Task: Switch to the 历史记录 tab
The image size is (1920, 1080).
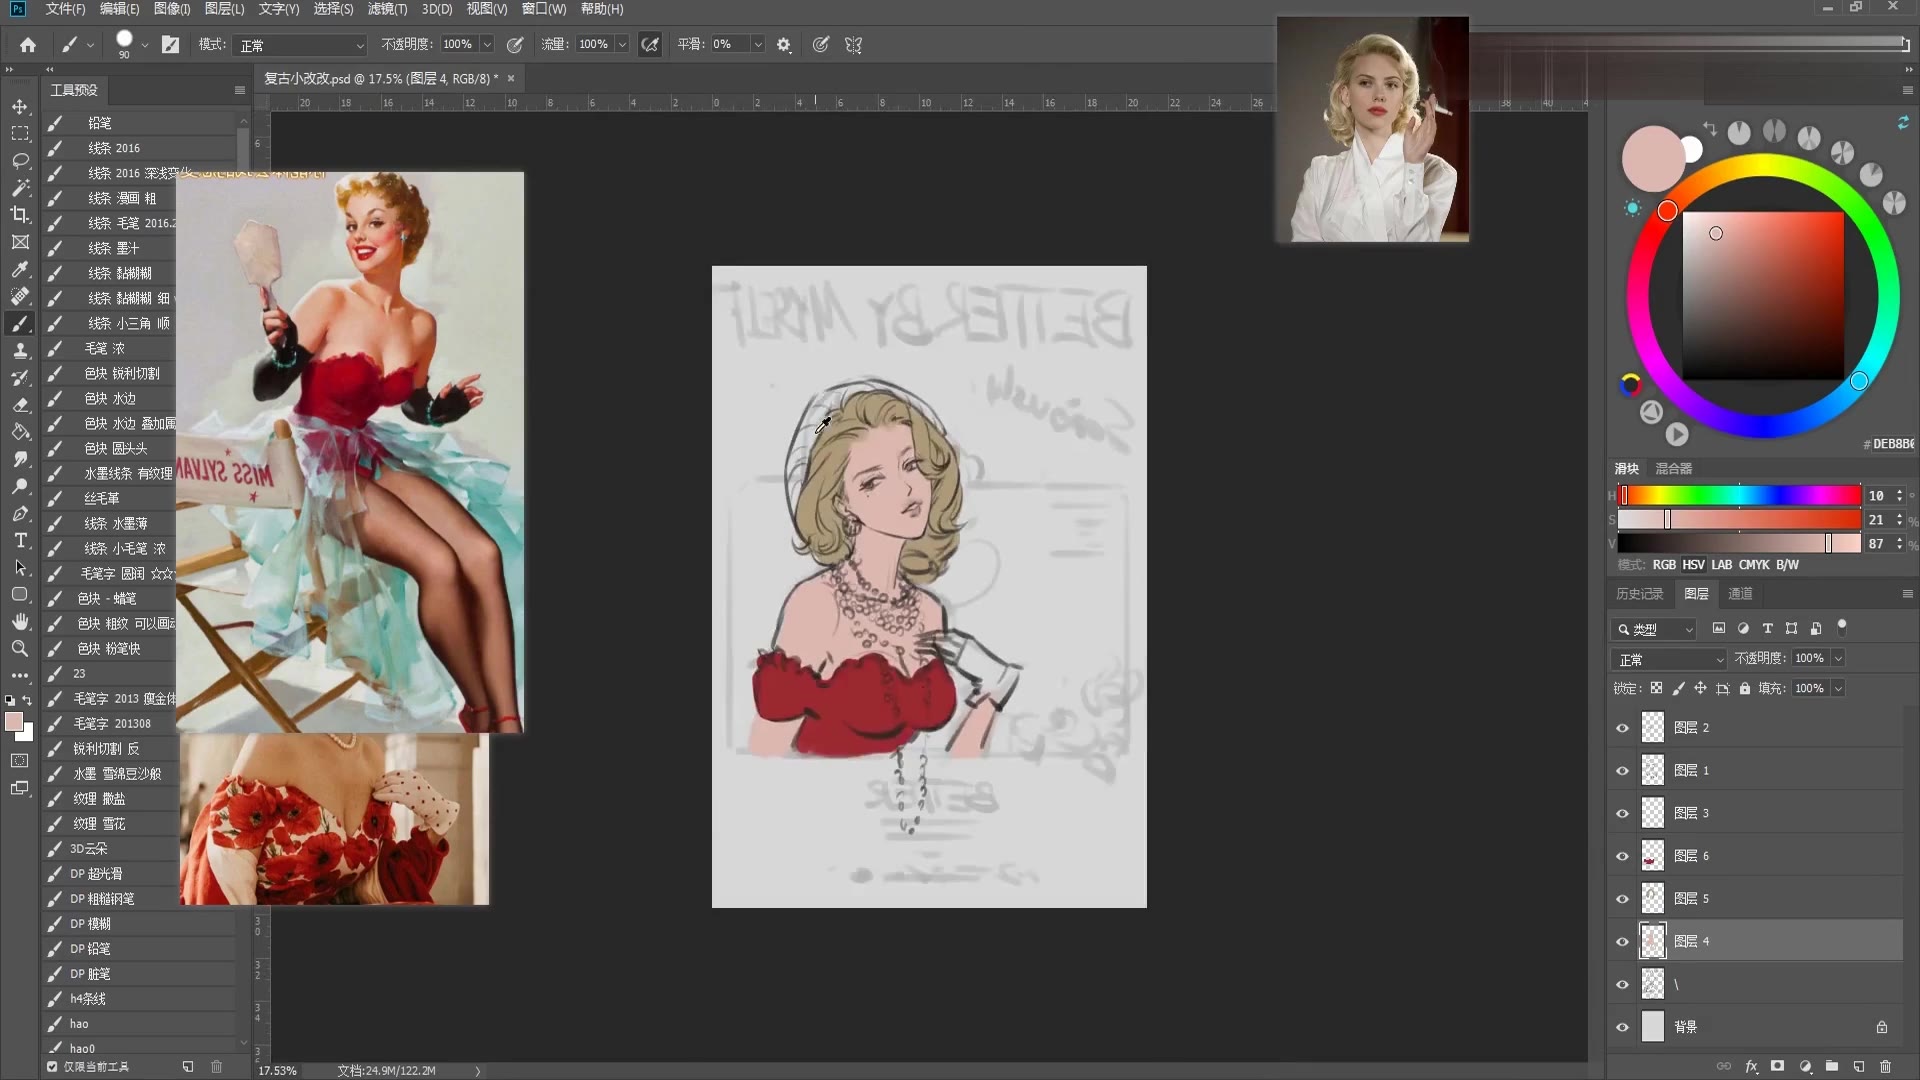Action: 1640,594
